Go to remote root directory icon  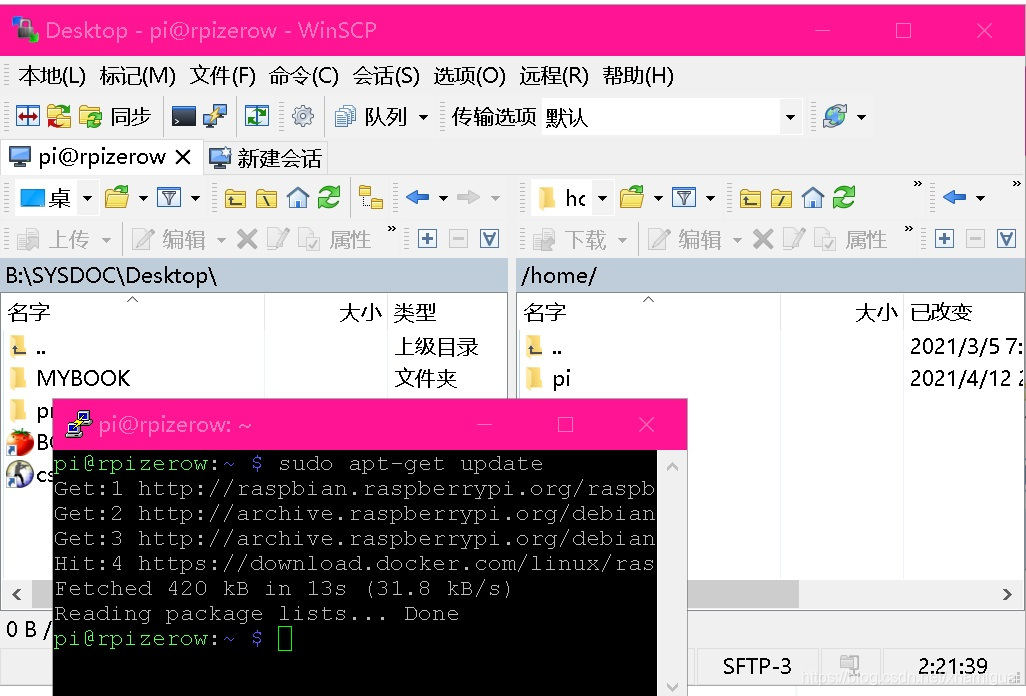781,198
